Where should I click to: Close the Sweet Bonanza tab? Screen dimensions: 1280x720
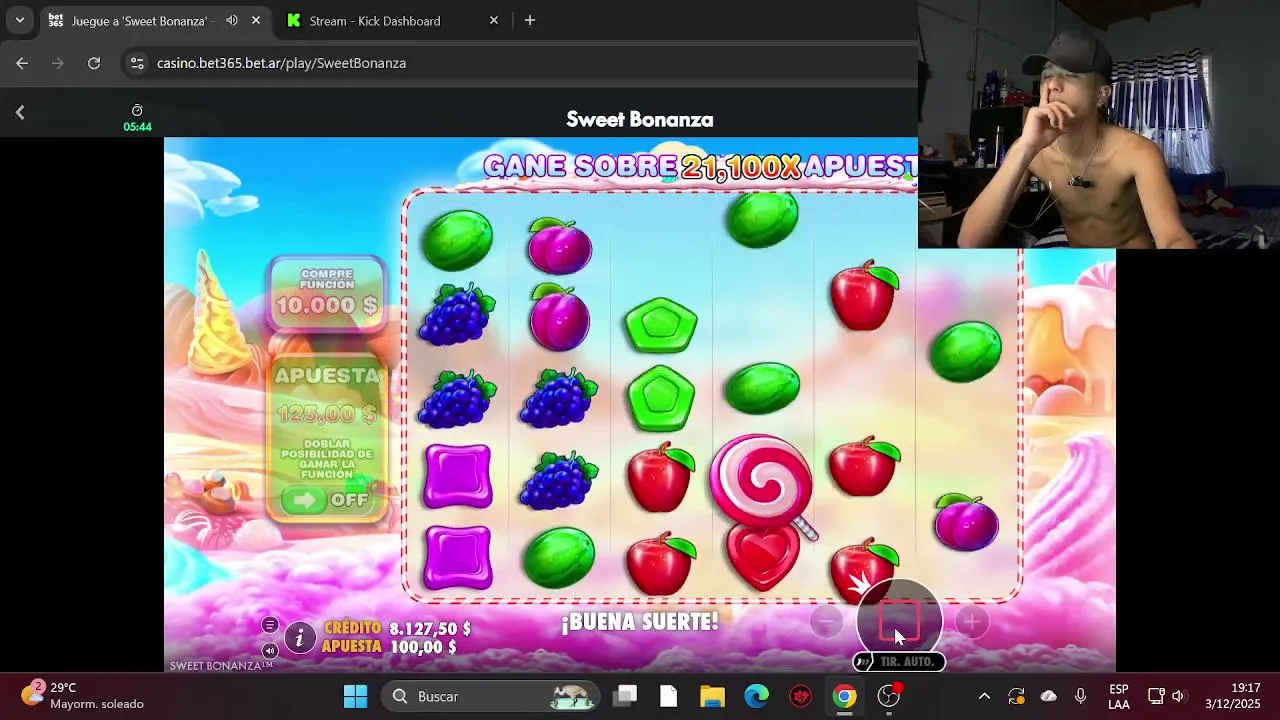click(x=256, y=20)
